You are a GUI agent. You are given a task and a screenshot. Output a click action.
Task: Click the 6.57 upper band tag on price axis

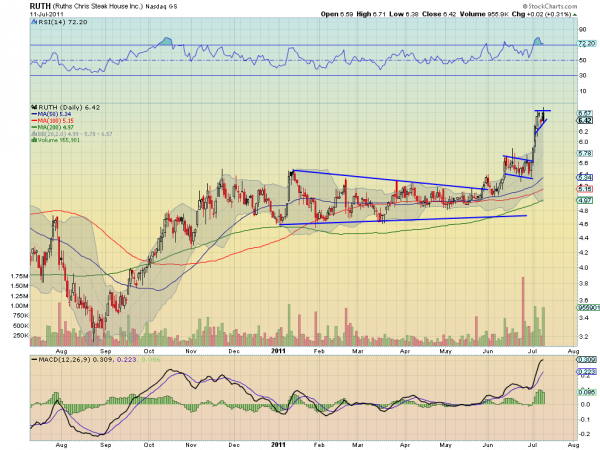(585, 114)
